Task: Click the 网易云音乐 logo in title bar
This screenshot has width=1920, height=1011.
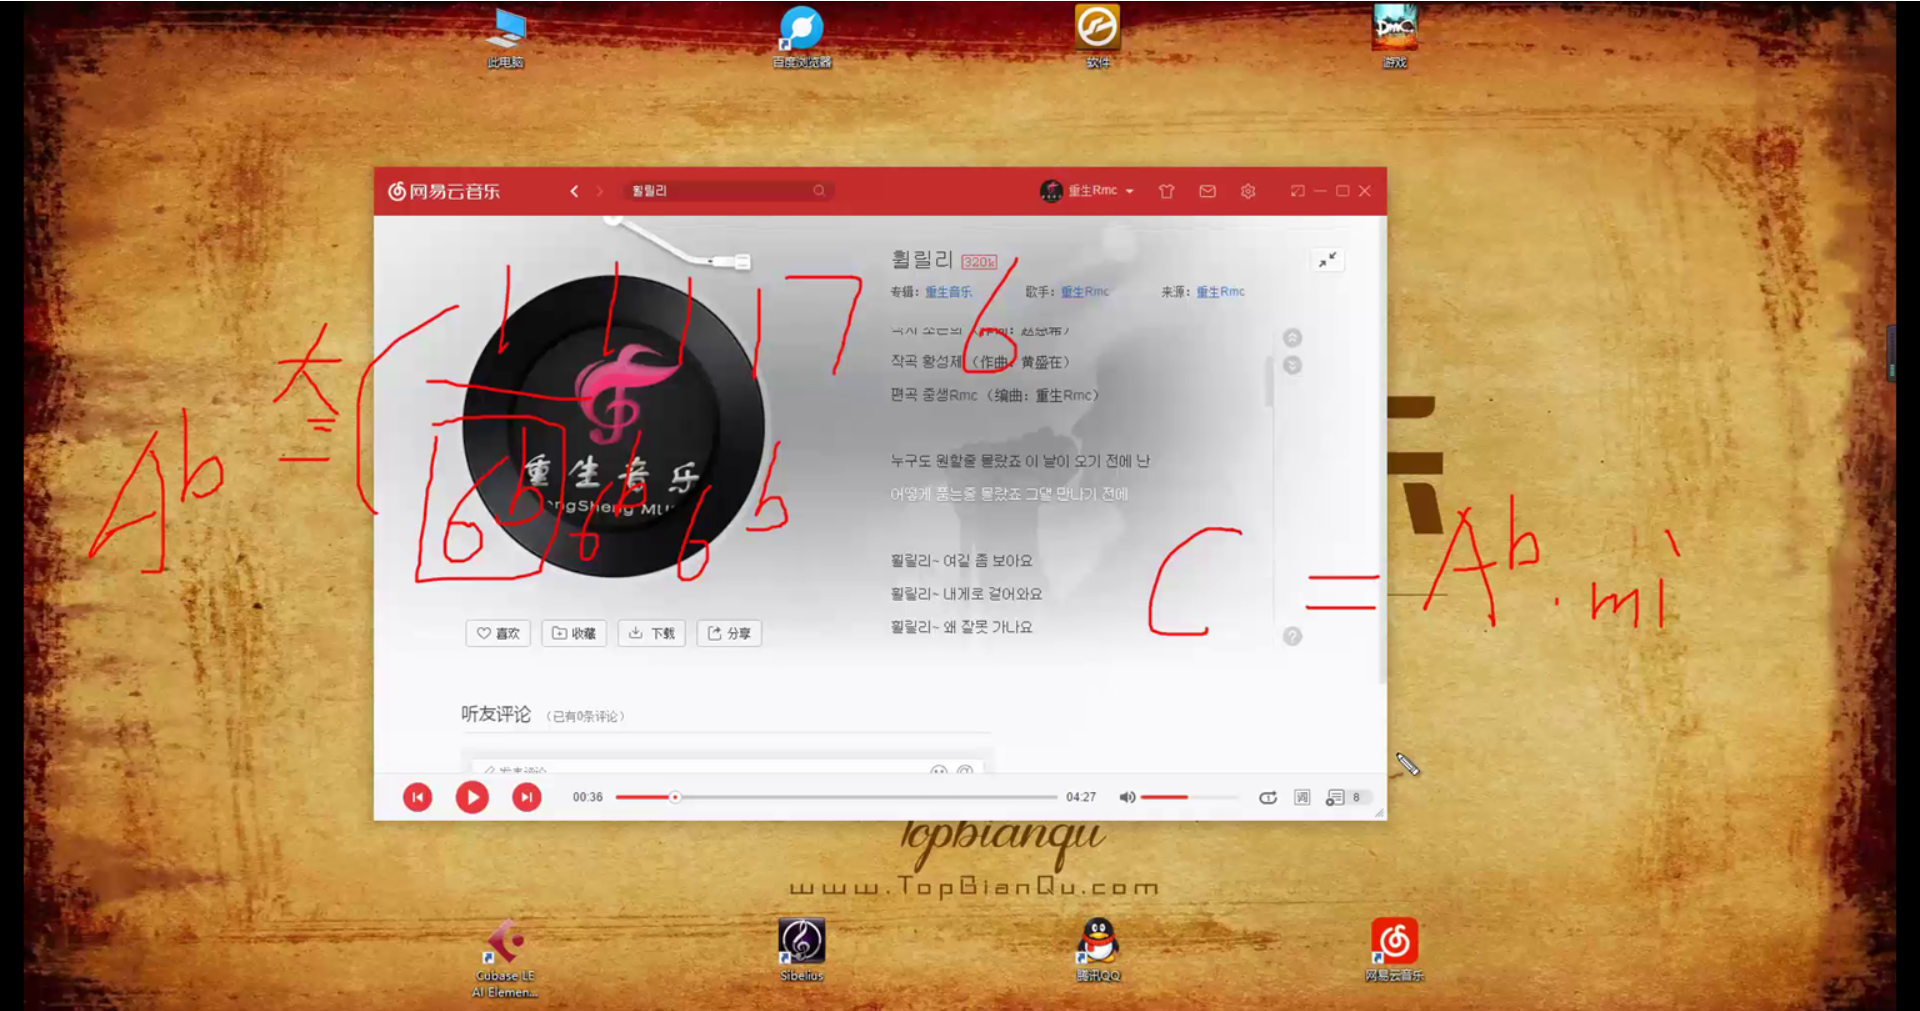Action: pos(444,191)
